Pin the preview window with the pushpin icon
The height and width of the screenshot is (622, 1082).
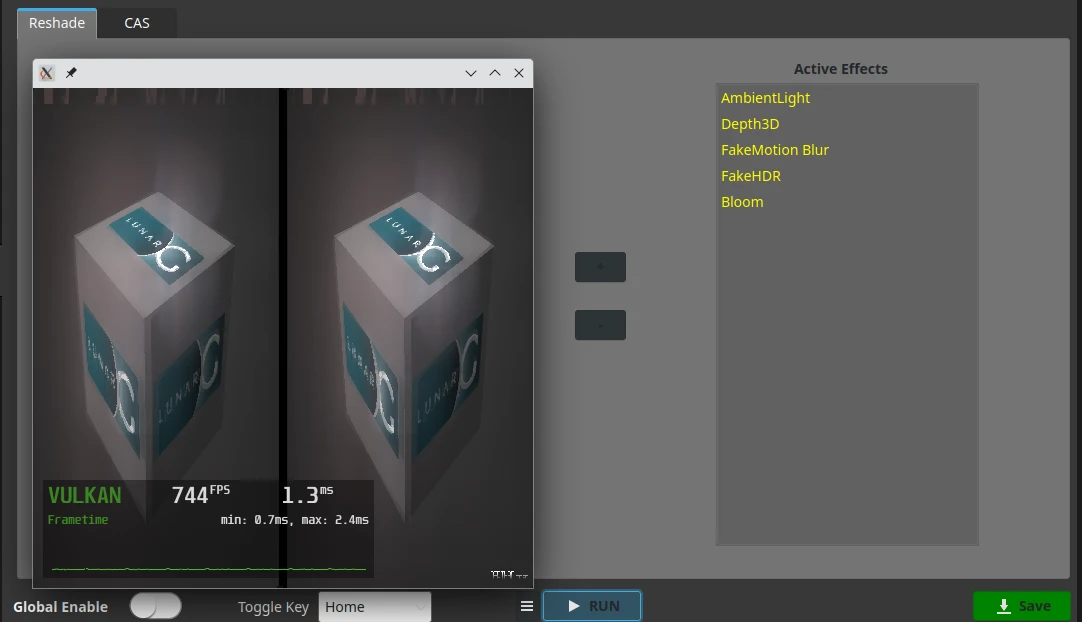point(71,73)
